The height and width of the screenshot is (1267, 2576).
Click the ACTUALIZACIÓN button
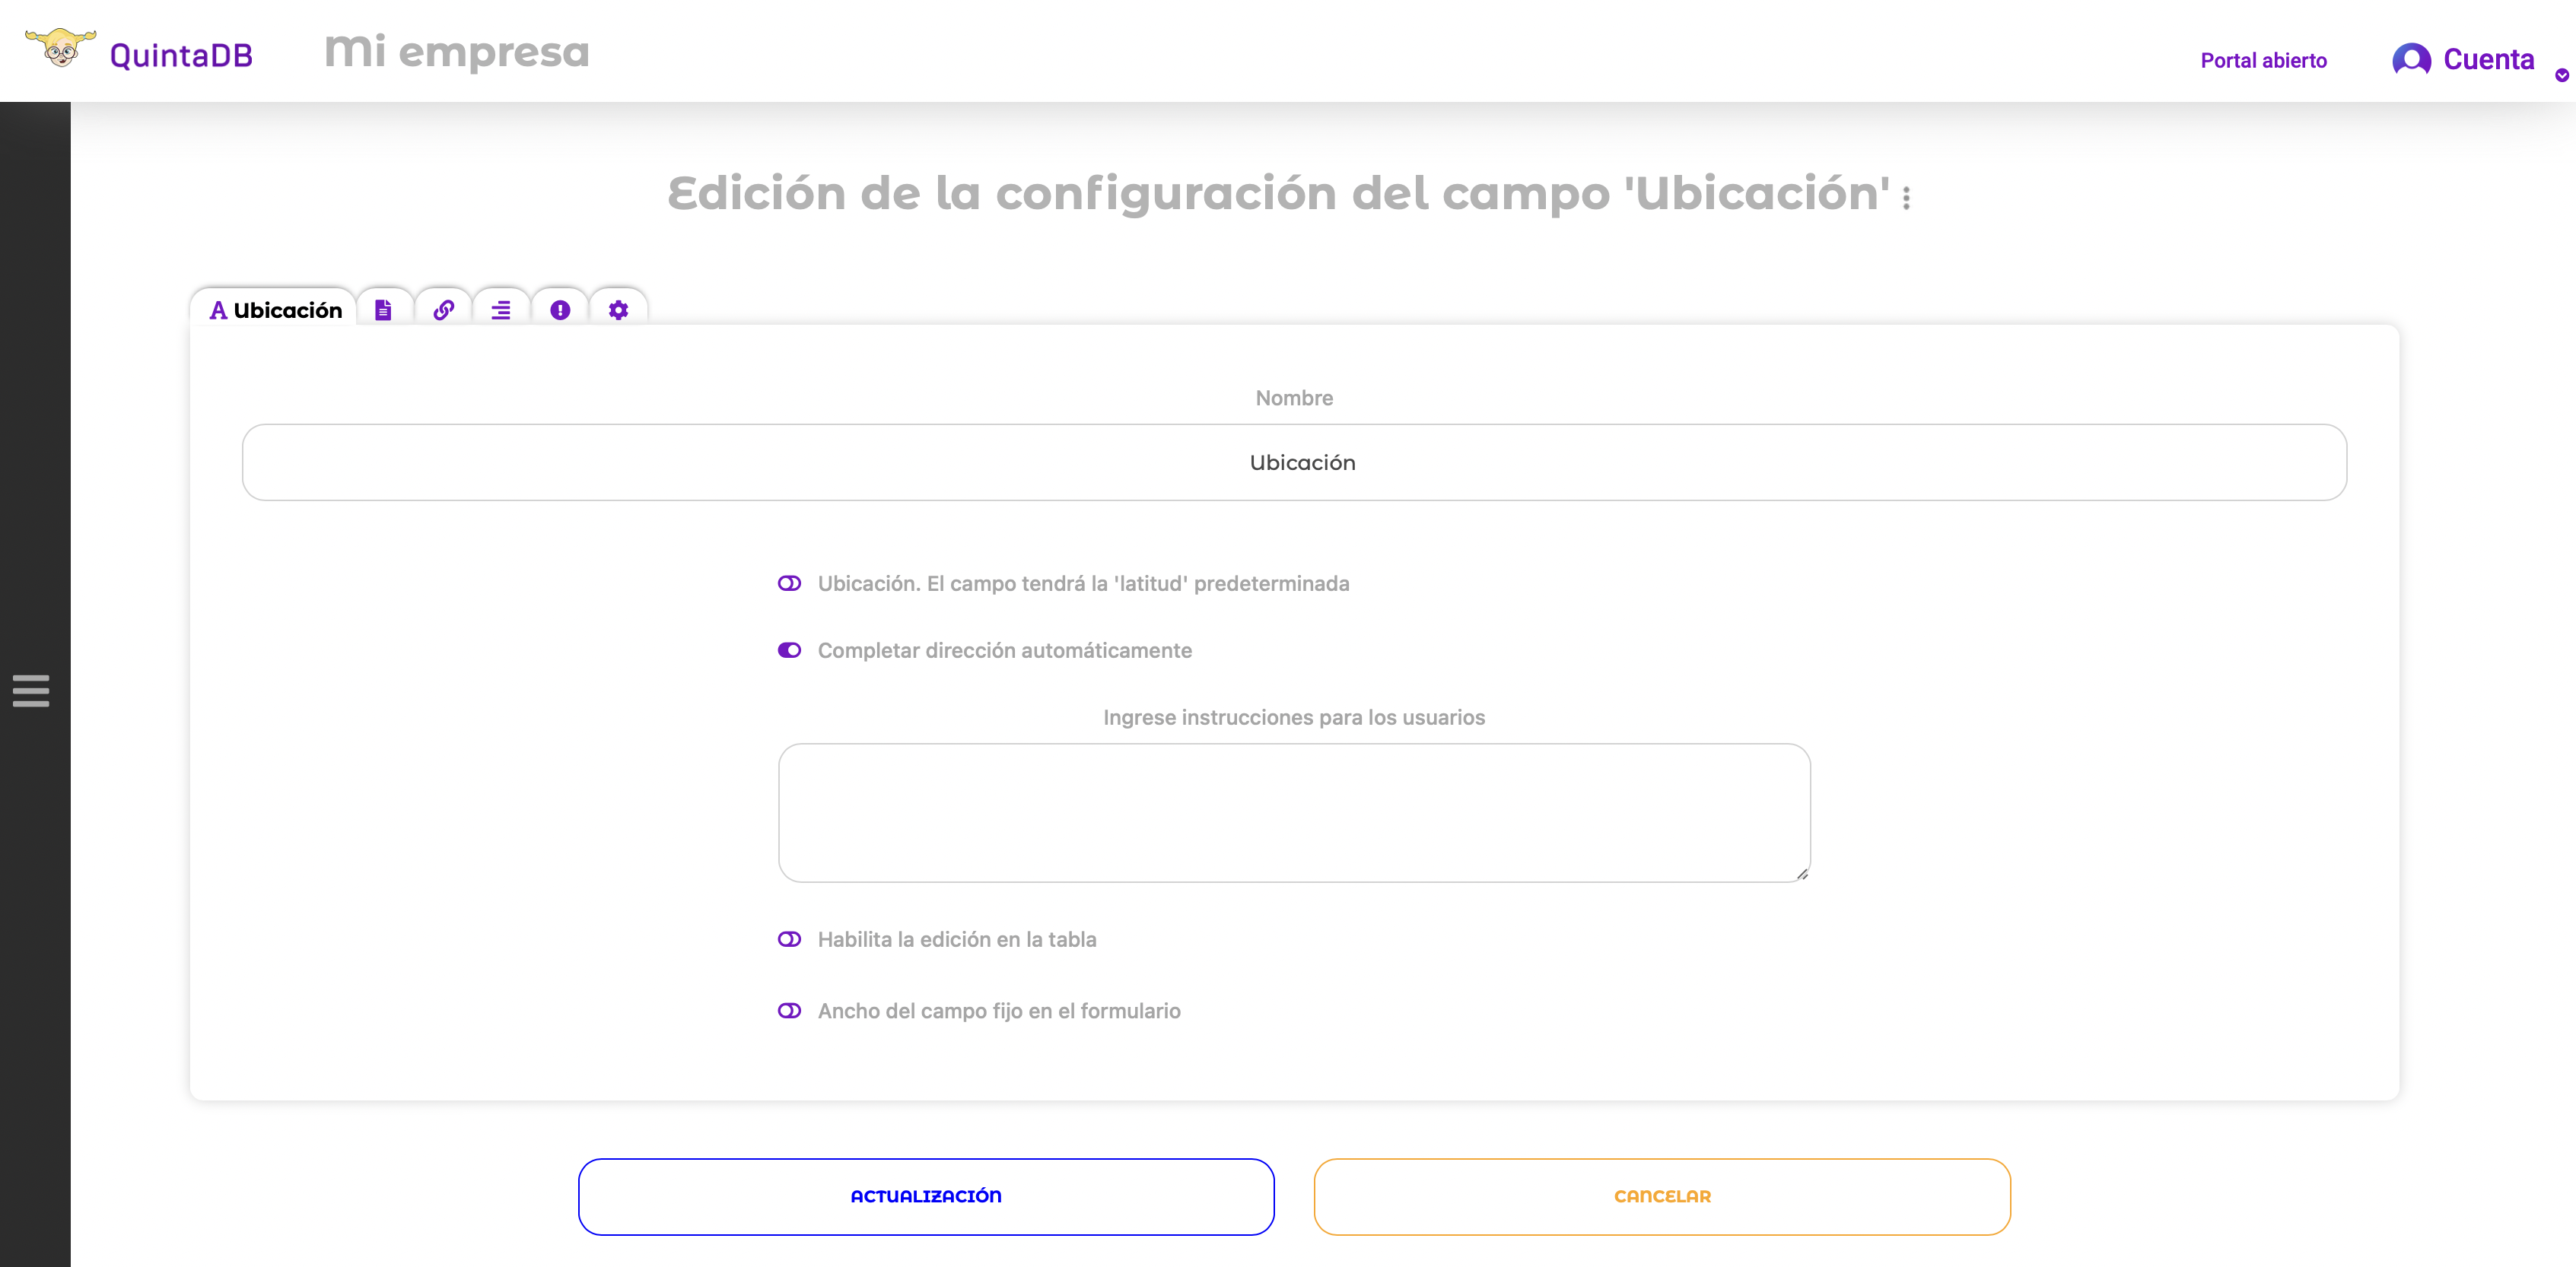(925, 1196)
